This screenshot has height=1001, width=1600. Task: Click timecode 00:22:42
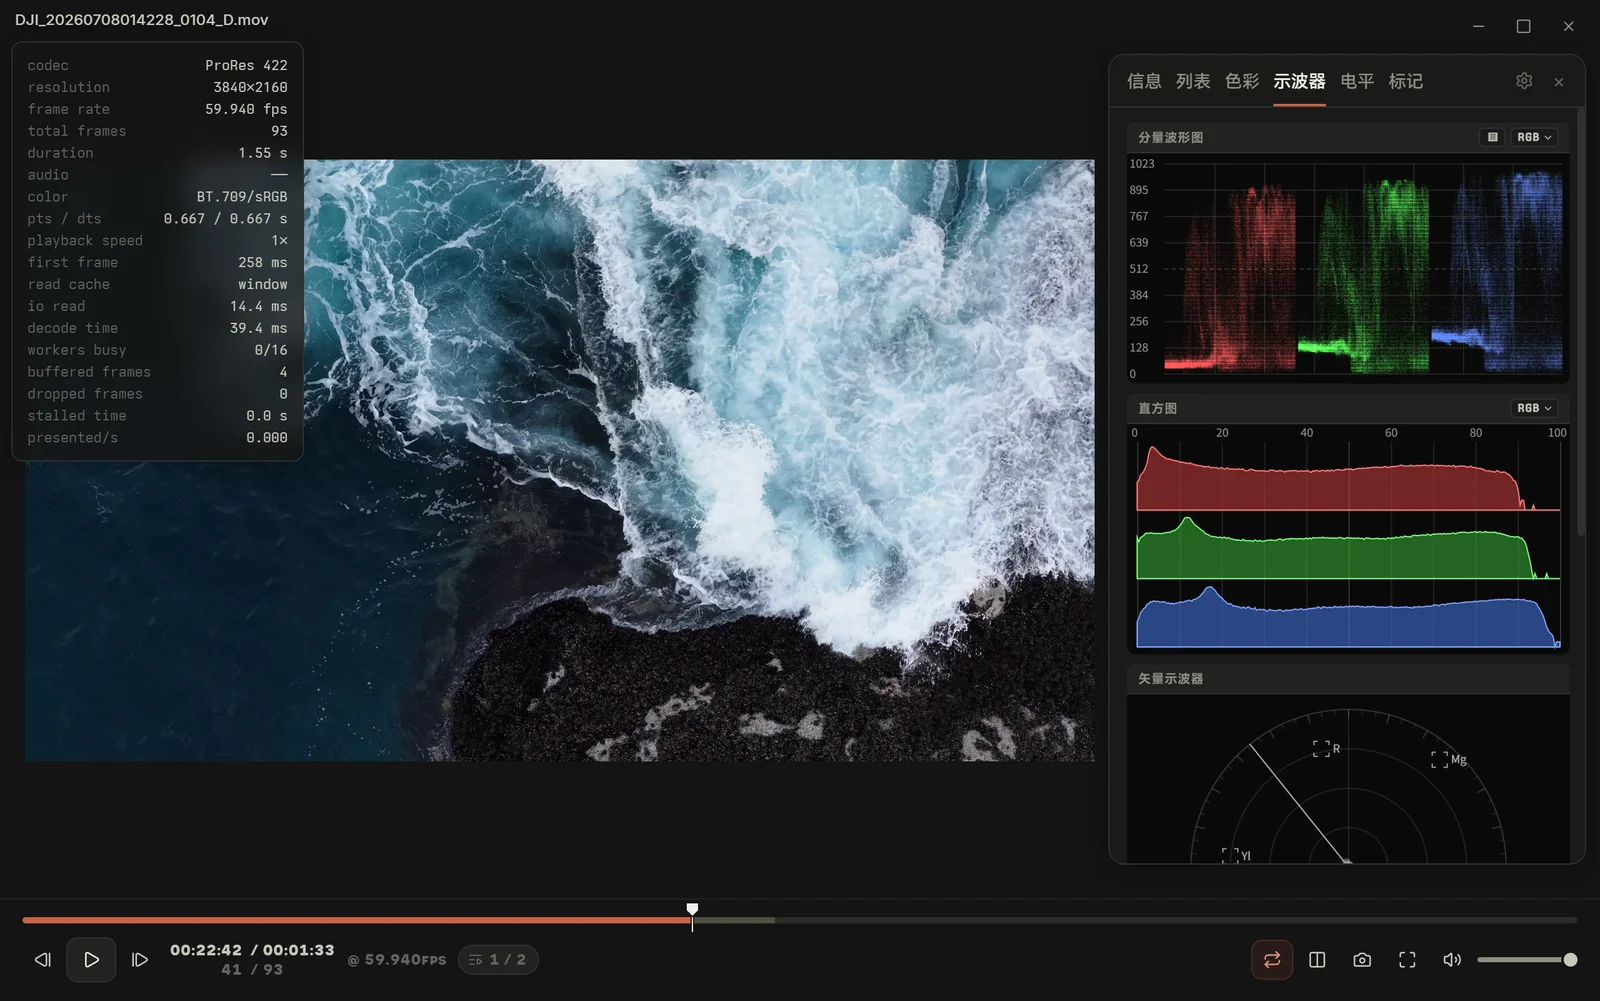point(206,950)
